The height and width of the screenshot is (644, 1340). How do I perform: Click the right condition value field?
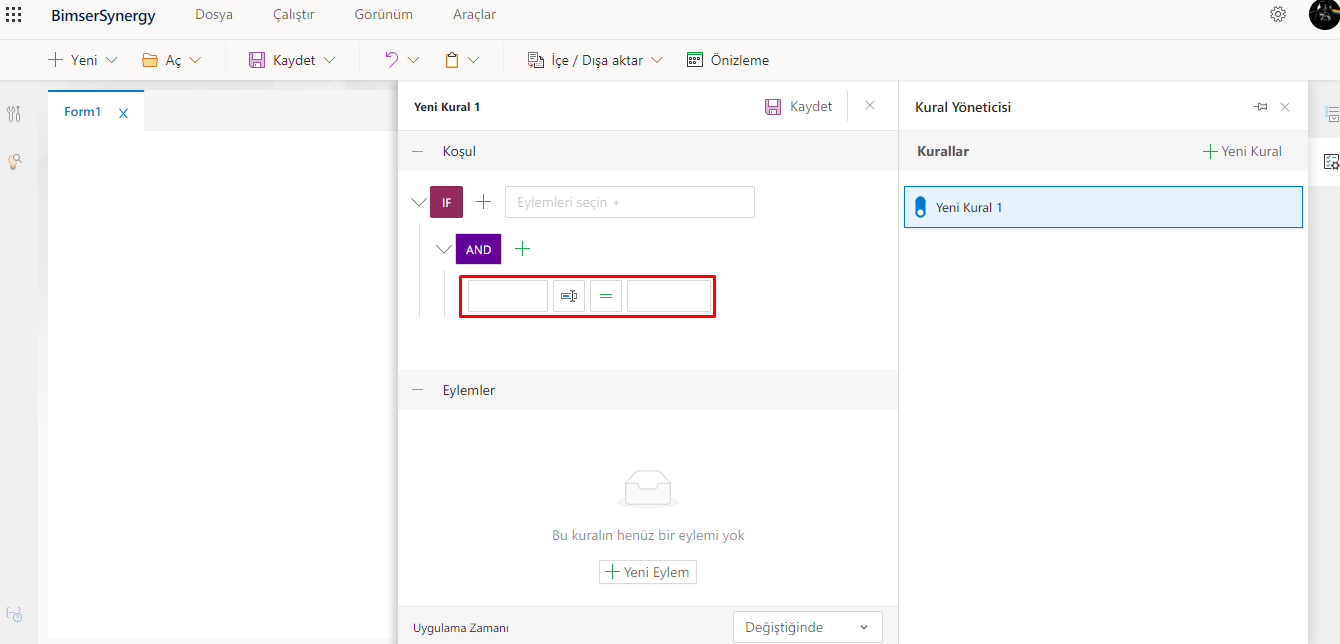(669, 296)
